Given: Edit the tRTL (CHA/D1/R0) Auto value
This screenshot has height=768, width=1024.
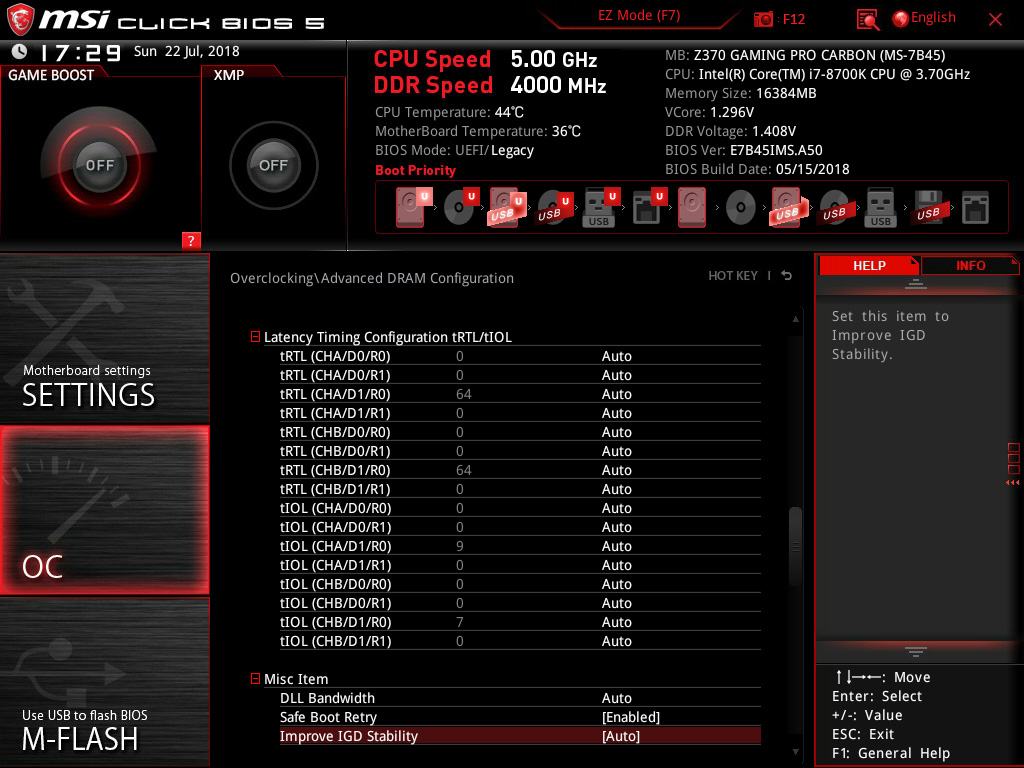Looking at the screenshot, I should click(x=616, y=394).
